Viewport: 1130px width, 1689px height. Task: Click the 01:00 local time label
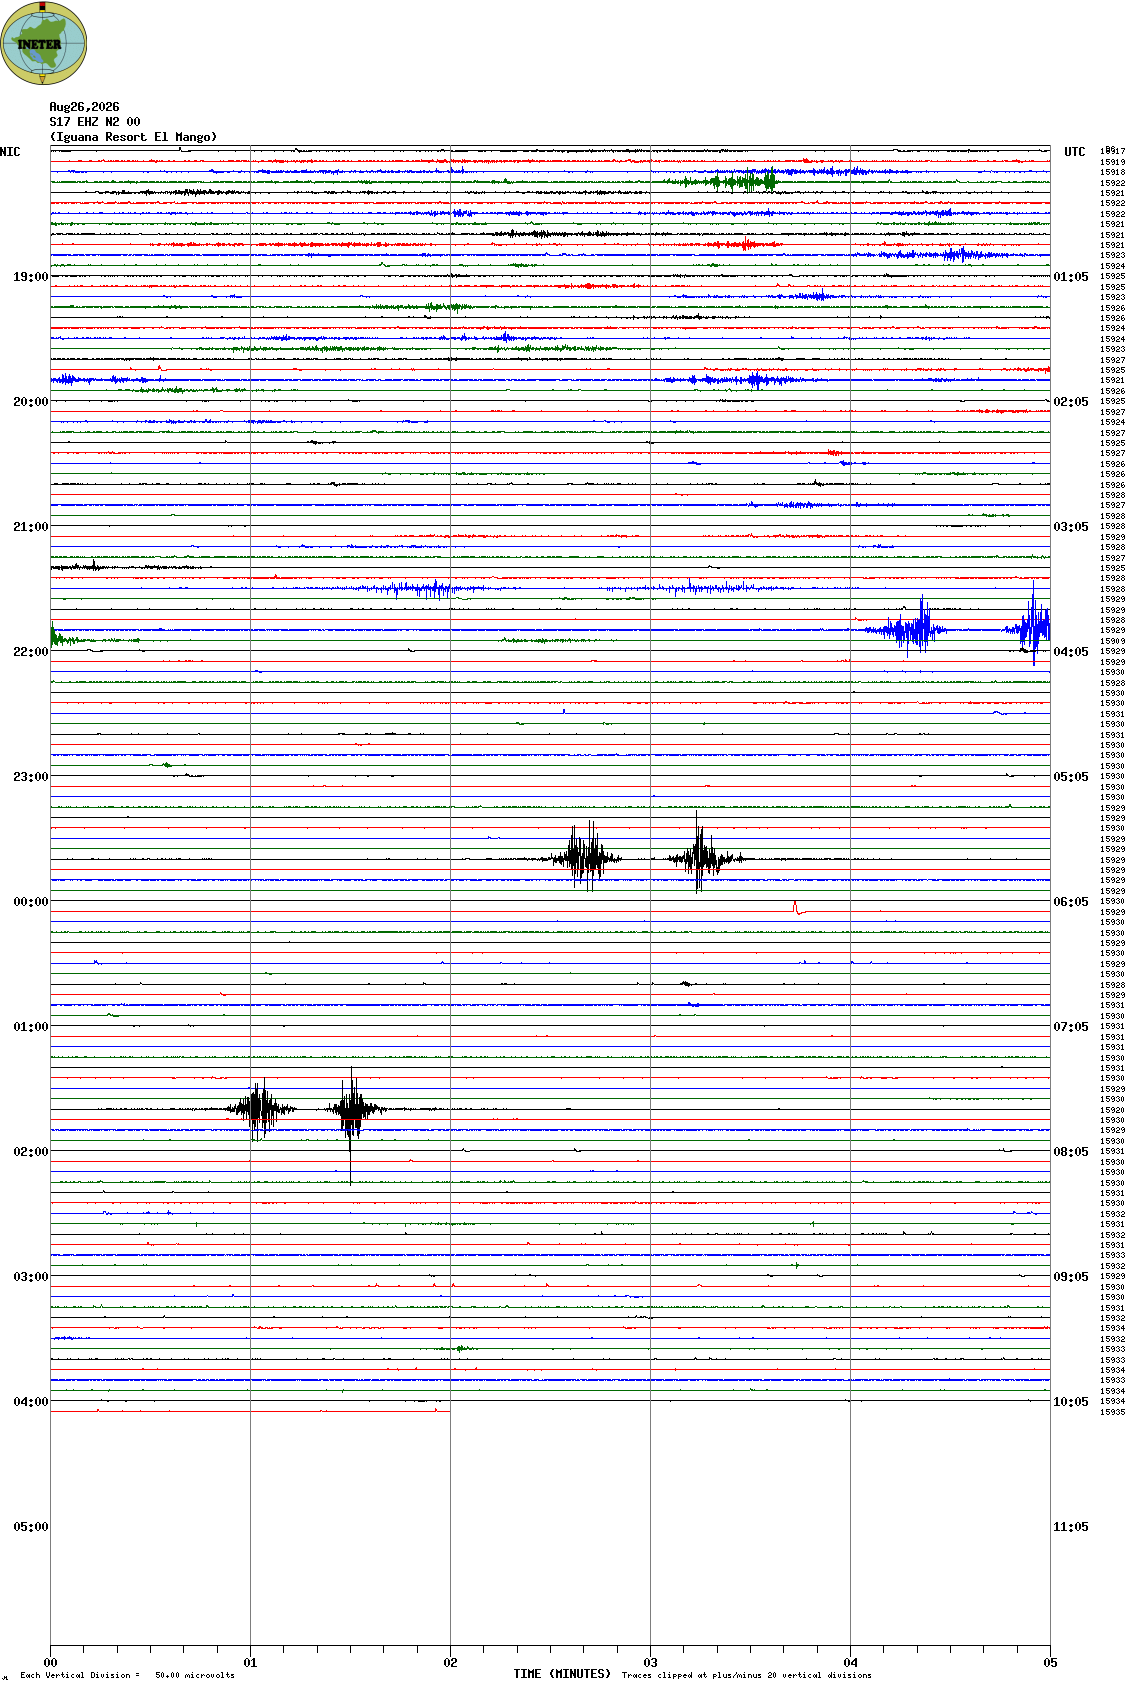(30, 1027)
